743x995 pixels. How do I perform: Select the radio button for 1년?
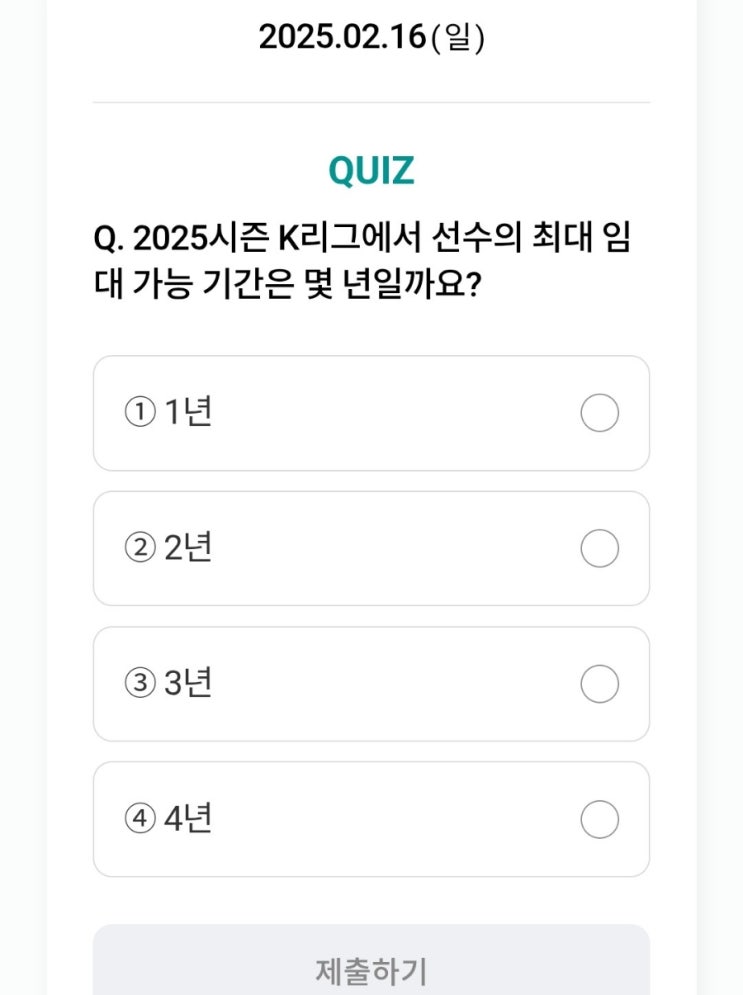click(x=600, y=413)
